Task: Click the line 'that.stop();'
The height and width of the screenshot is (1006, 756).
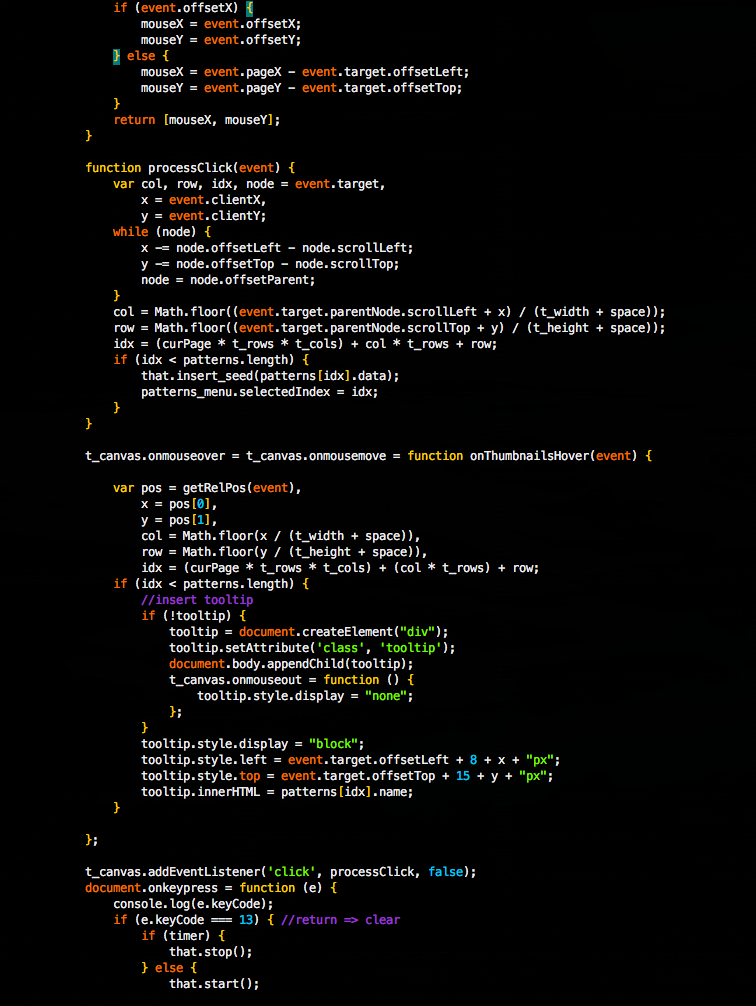Action: [x=210, y=952]
